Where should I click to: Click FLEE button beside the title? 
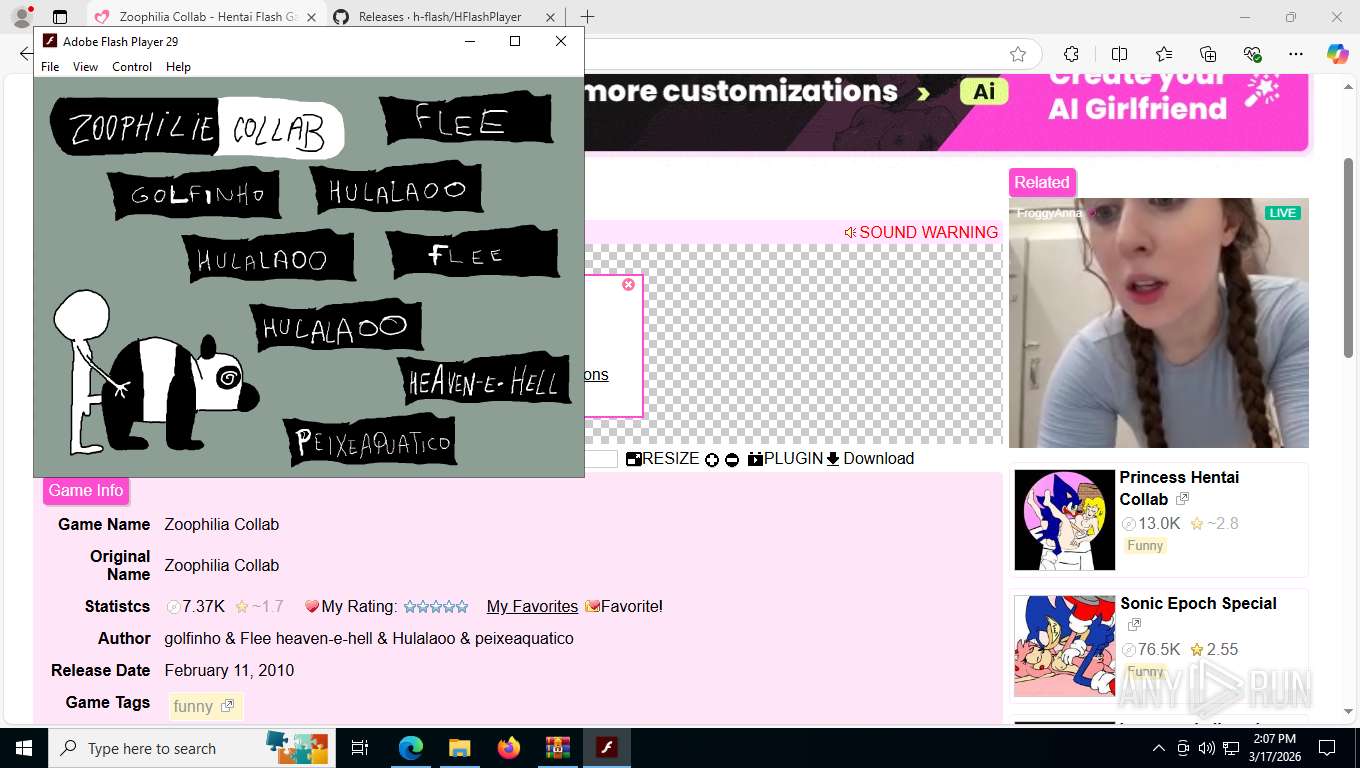(x=465, y=119)
